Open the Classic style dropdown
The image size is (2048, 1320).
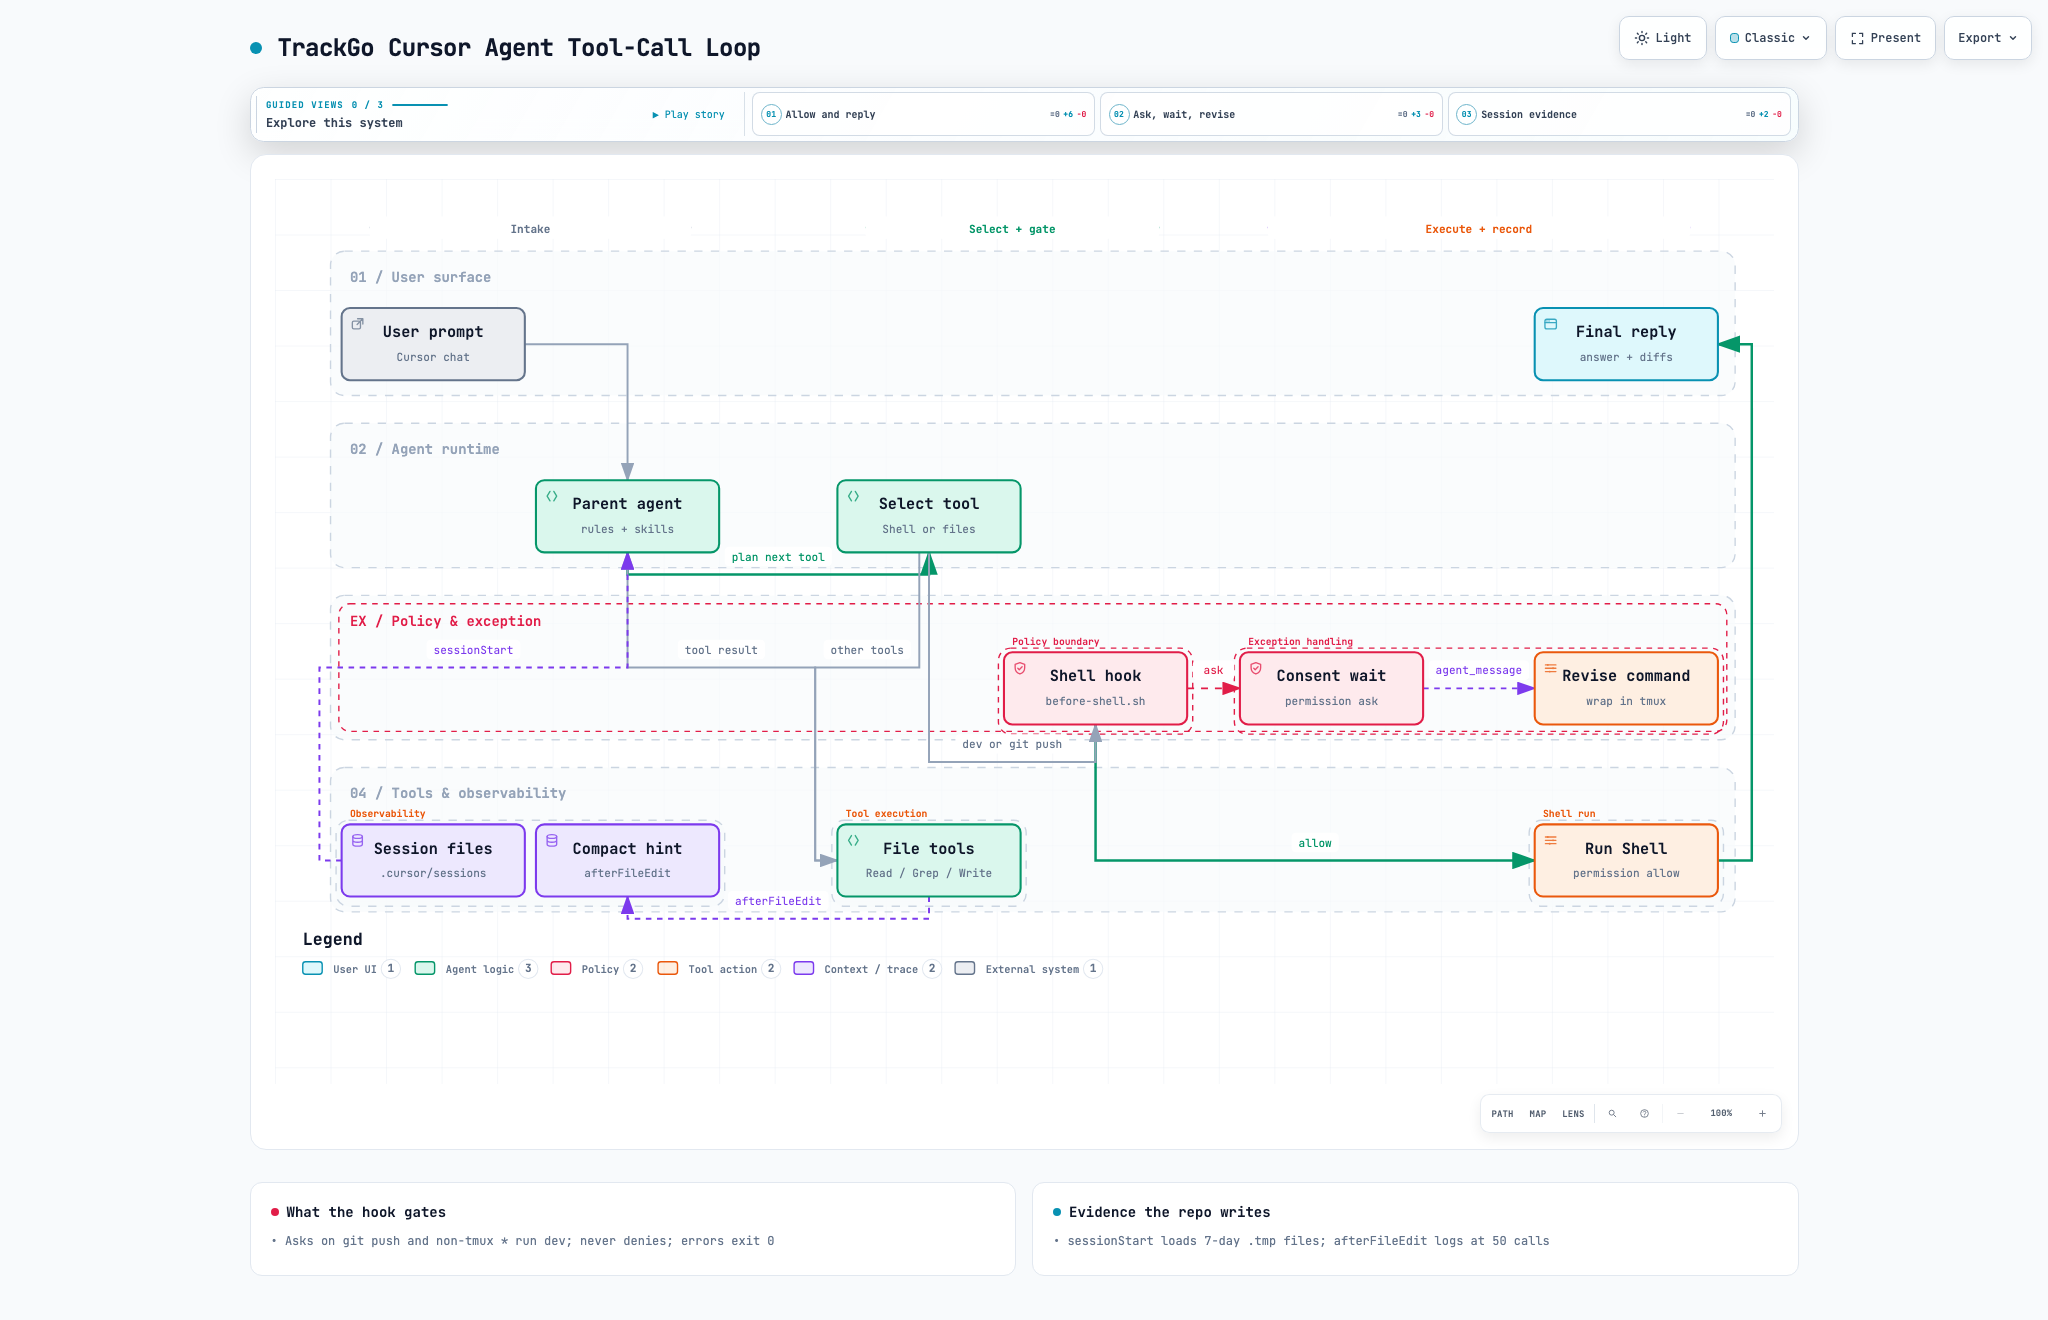(x=1771, y=38)
